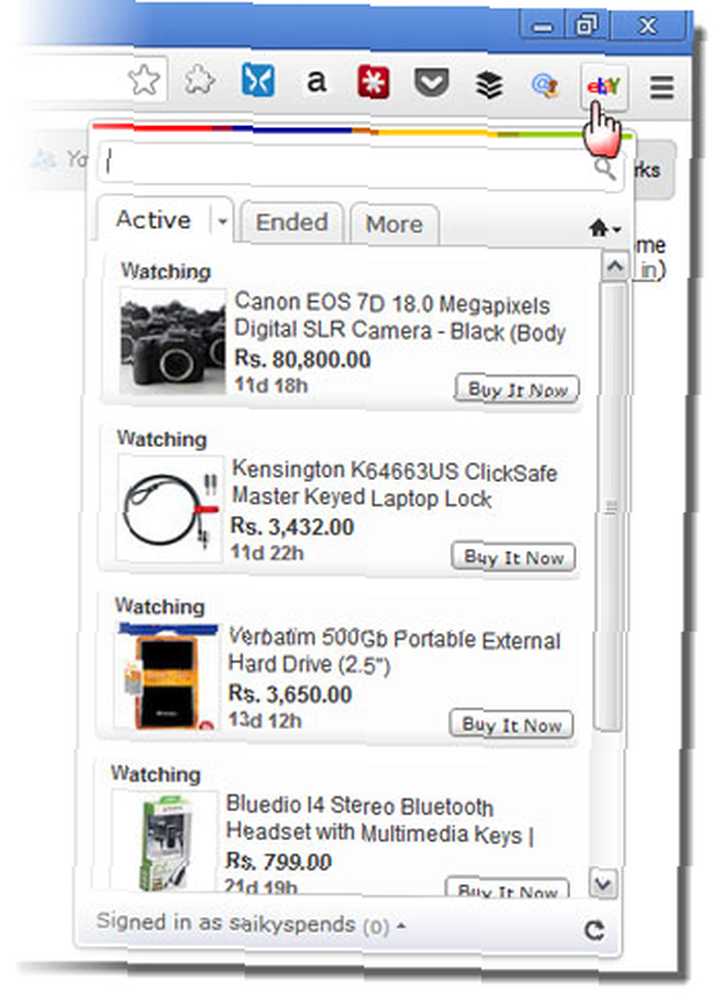Open the eBay extension icon
720x1000 pixels.
[x=604, y=85]
